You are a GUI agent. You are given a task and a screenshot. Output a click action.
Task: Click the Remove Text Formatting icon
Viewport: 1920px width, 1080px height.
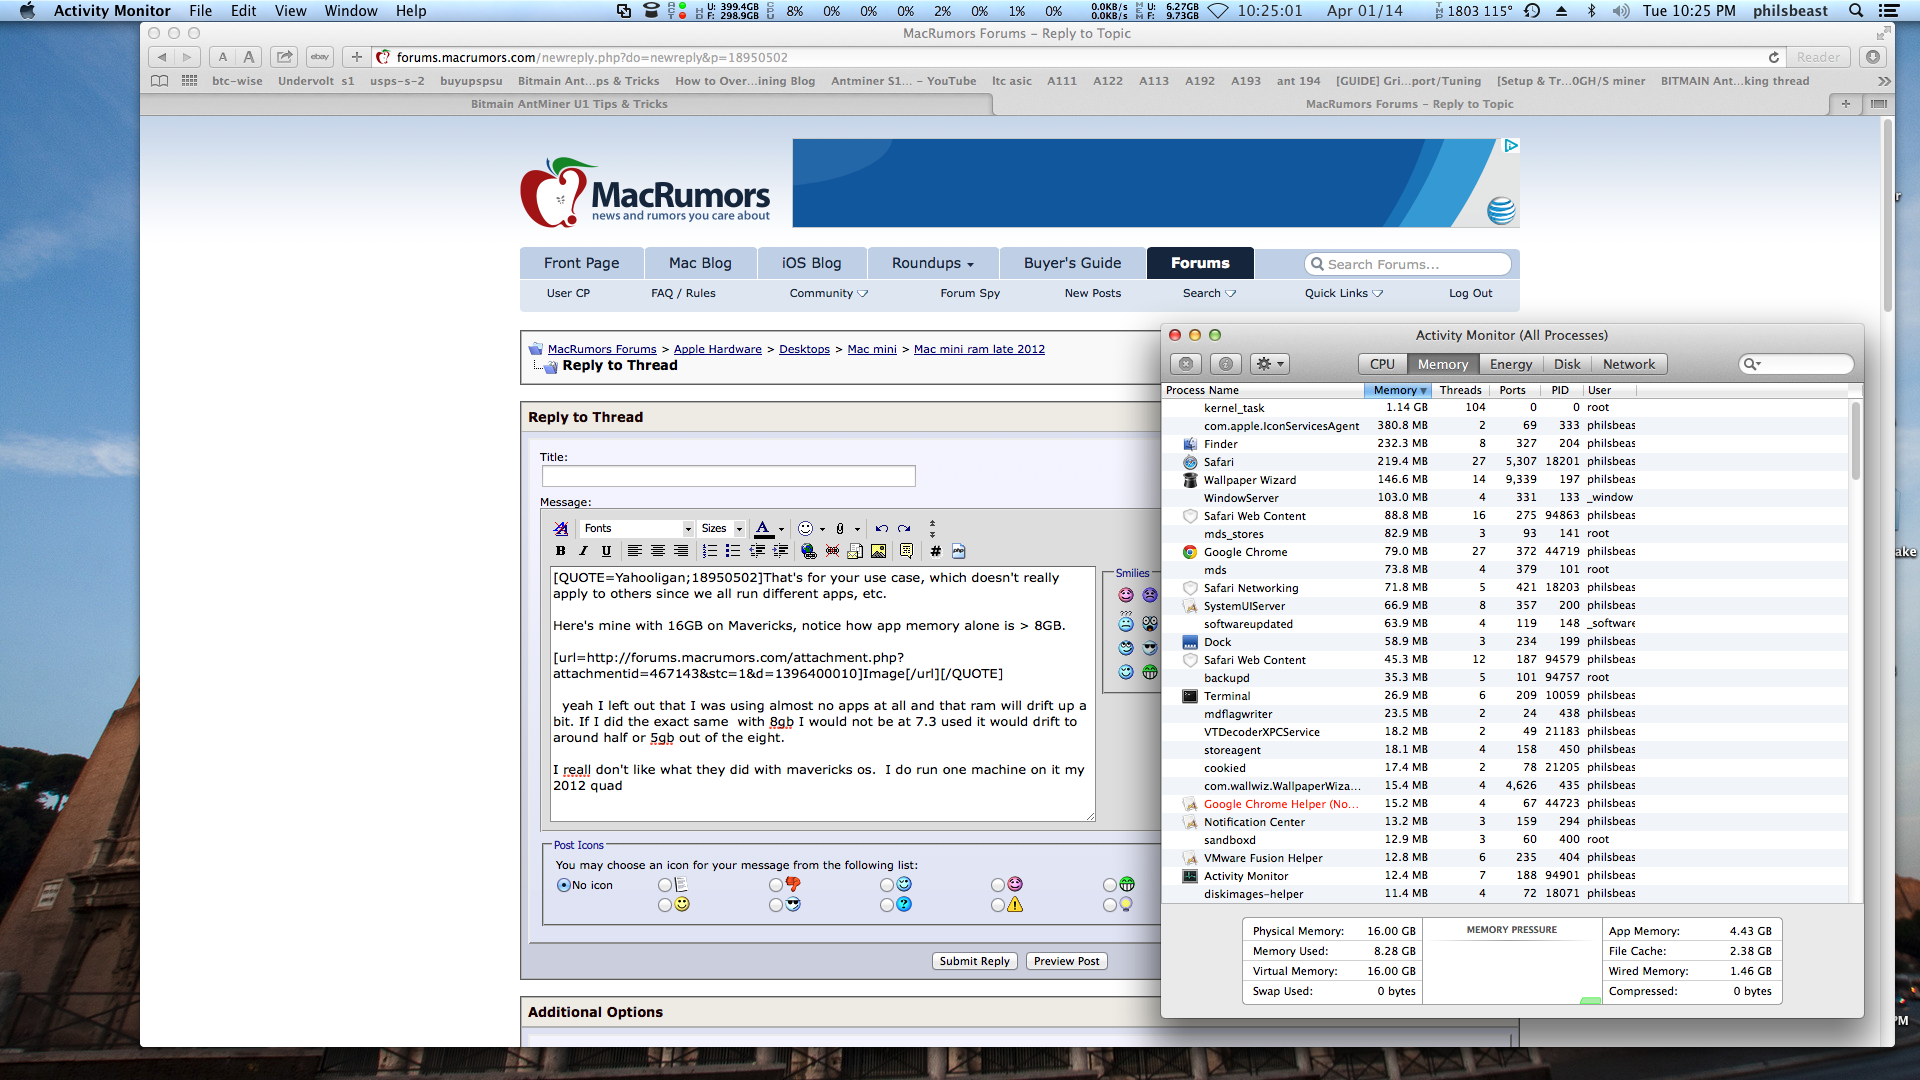[561, 528]
